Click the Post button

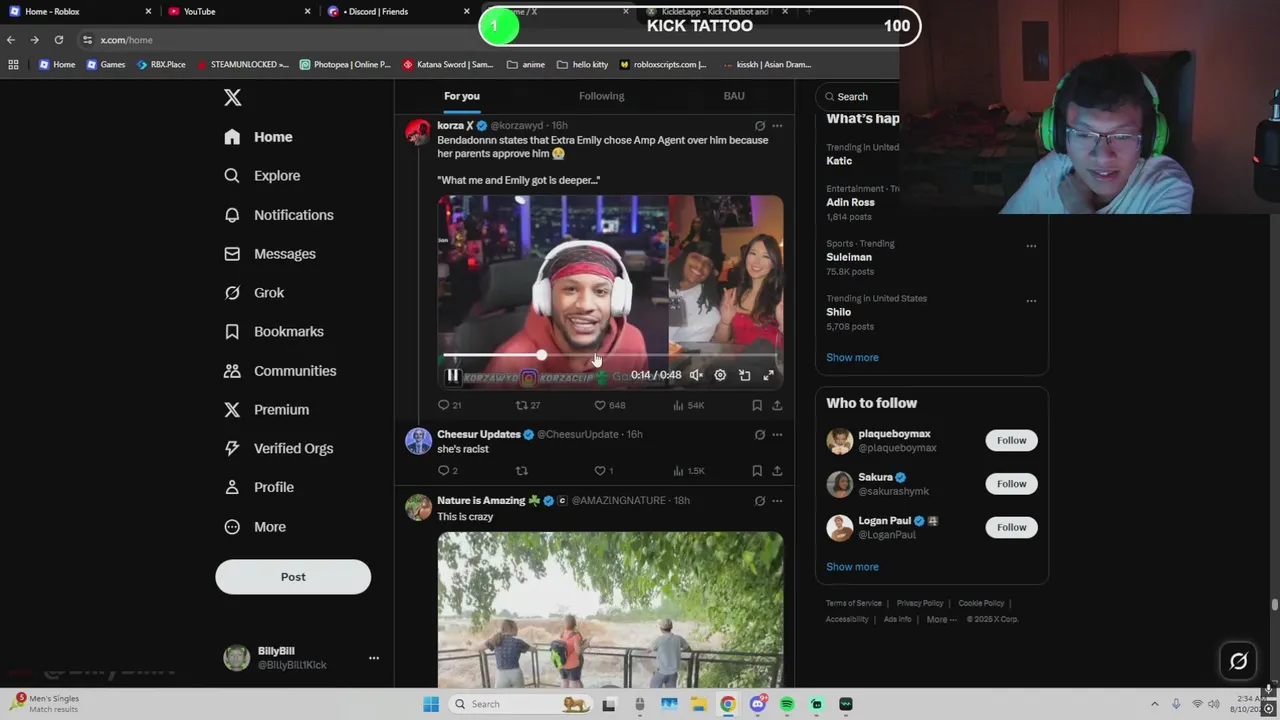point(293,577)
